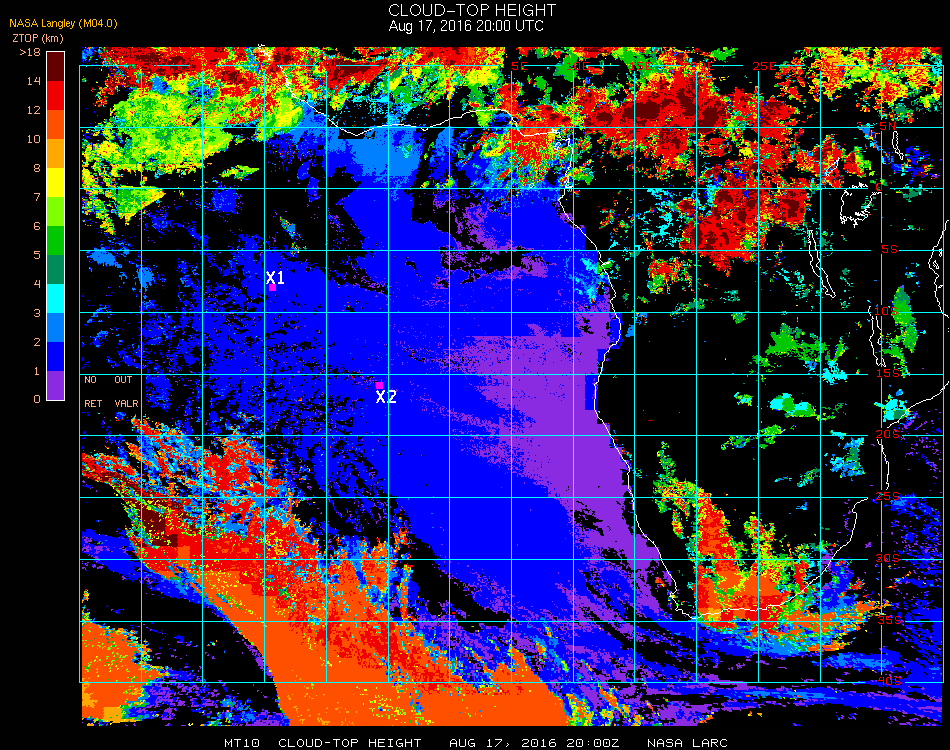Click the '5N' latitude label
The width and height of the screenshot is (950, 750).
[x=887, y=126]
